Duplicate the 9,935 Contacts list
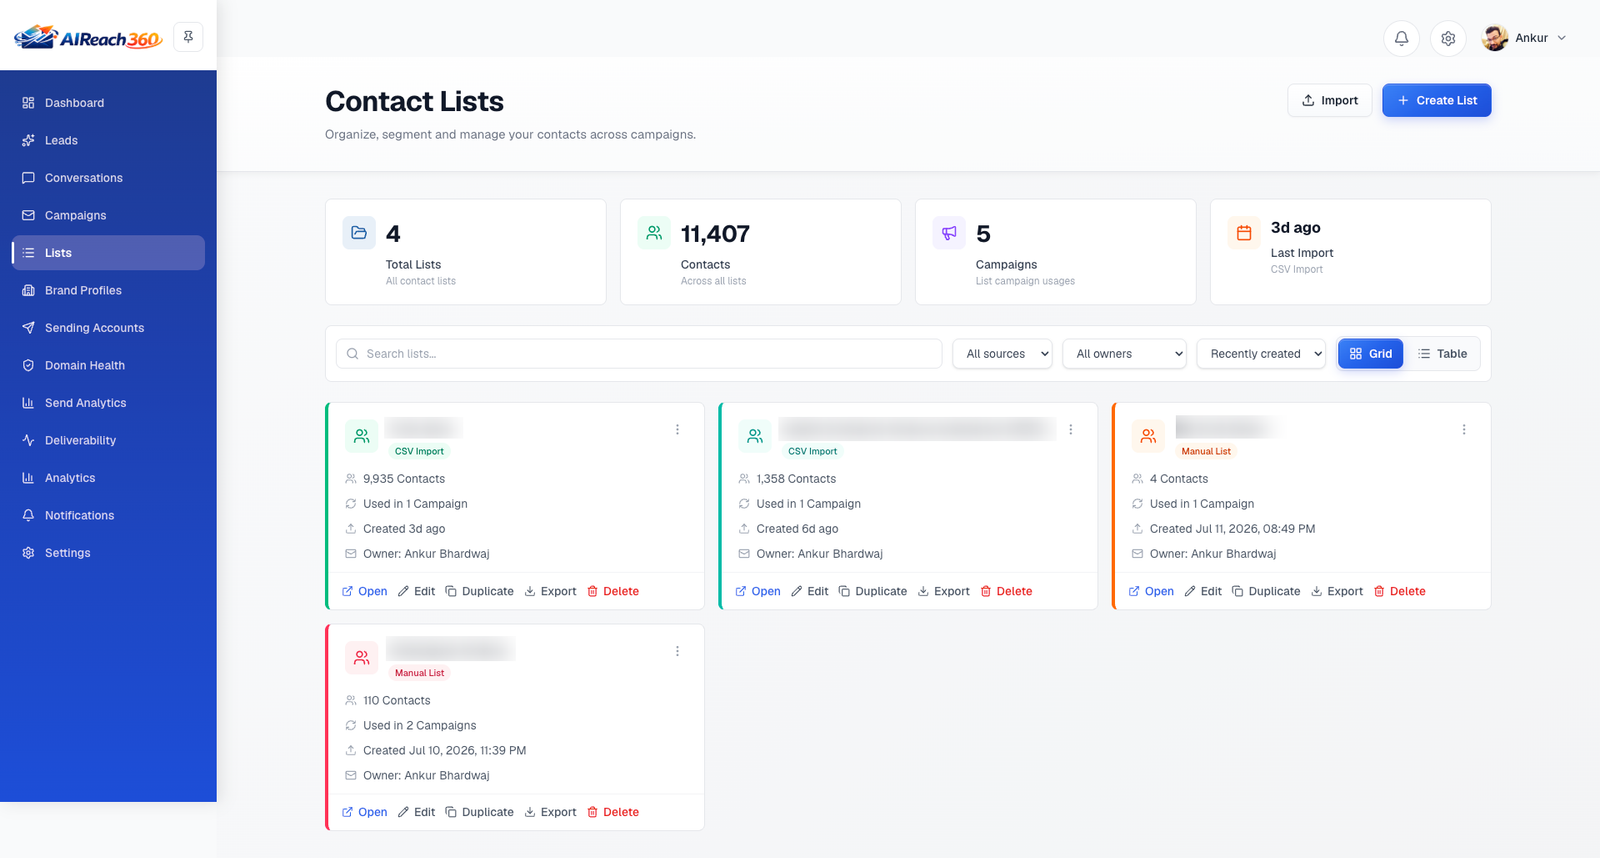The width and height of the screenshot is (1600, 858). tap(479, 591)
